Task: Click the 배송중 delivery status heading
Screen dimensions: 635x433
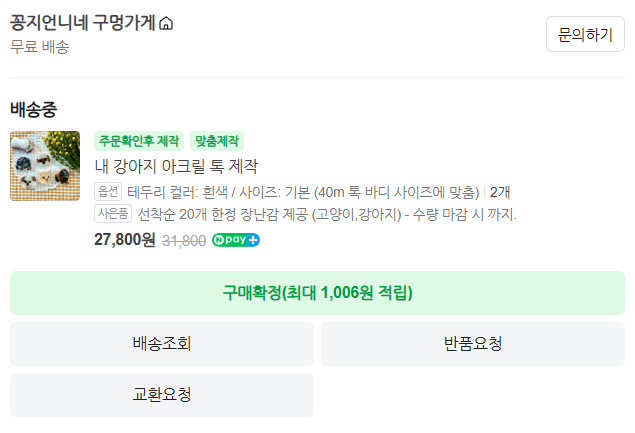Action: 34,109
